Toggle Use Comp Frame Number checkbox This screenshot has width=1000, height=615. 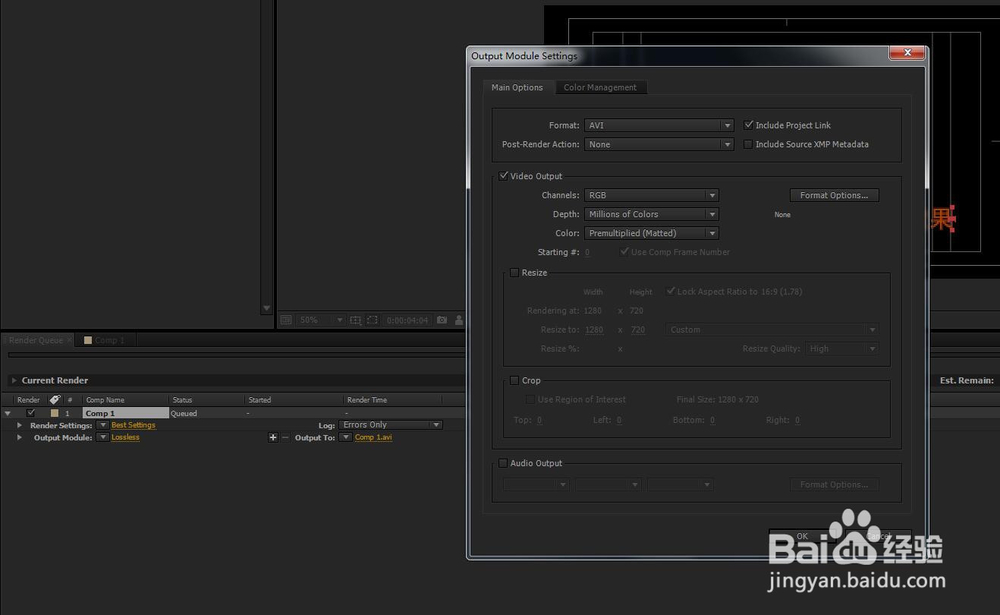pyautogui.click(x=624, y=252)
